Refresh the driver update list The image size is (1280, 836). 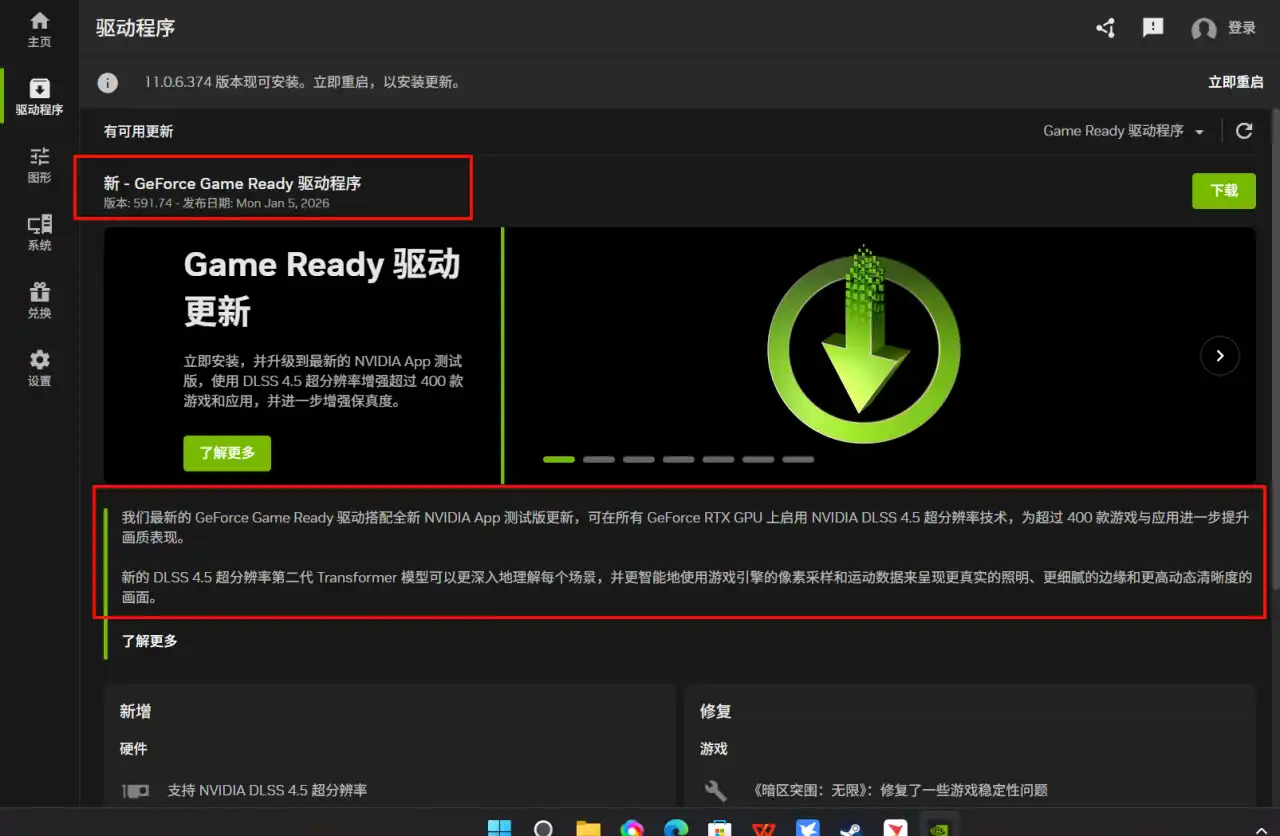pyautogui.click(x=1244, y=131)
